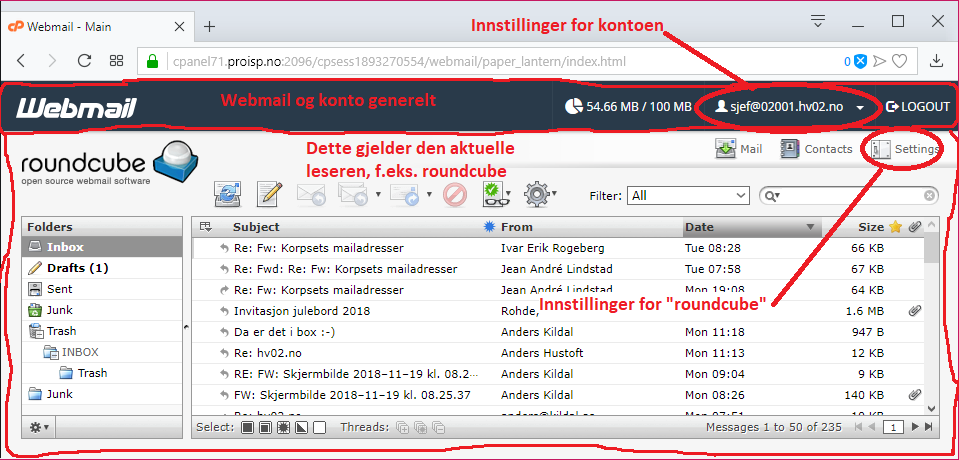Select all messages icon in Select bar
Screen dimensions: 959x460
coord(247,427)
